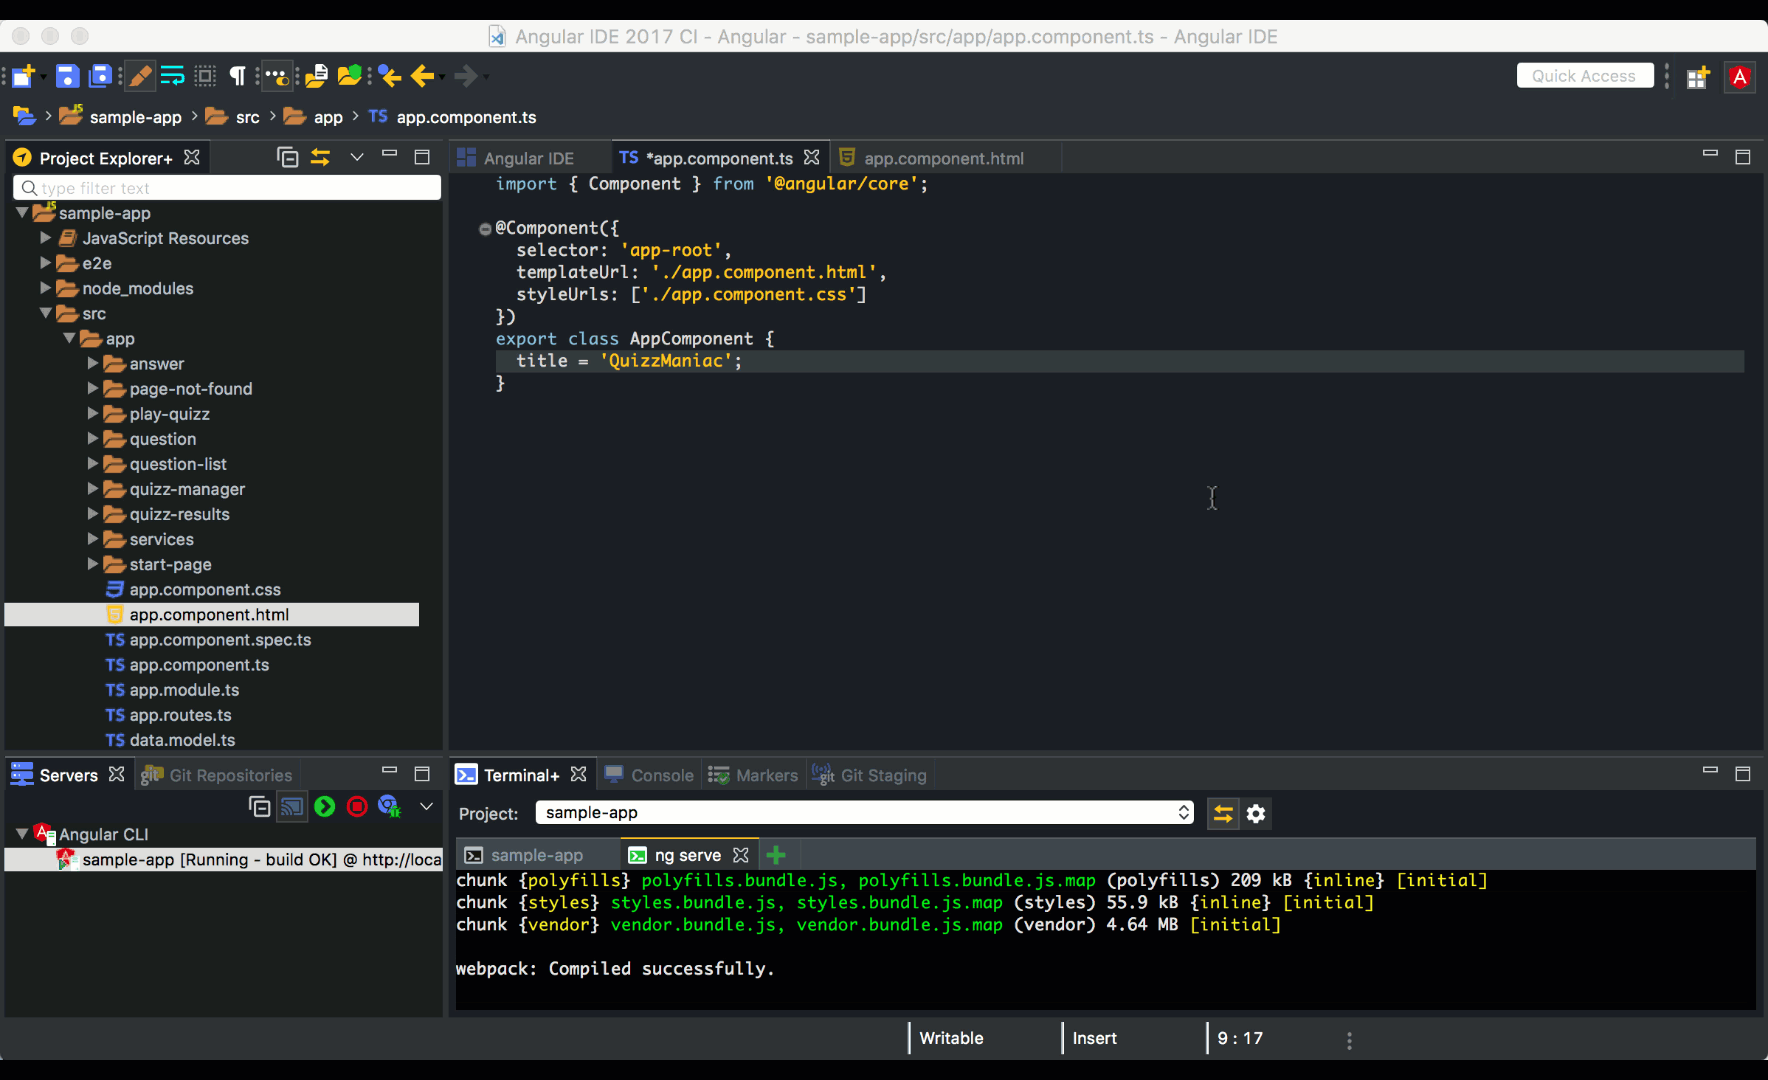Toggle link to active project in Terminal+

coord(1223,814)
